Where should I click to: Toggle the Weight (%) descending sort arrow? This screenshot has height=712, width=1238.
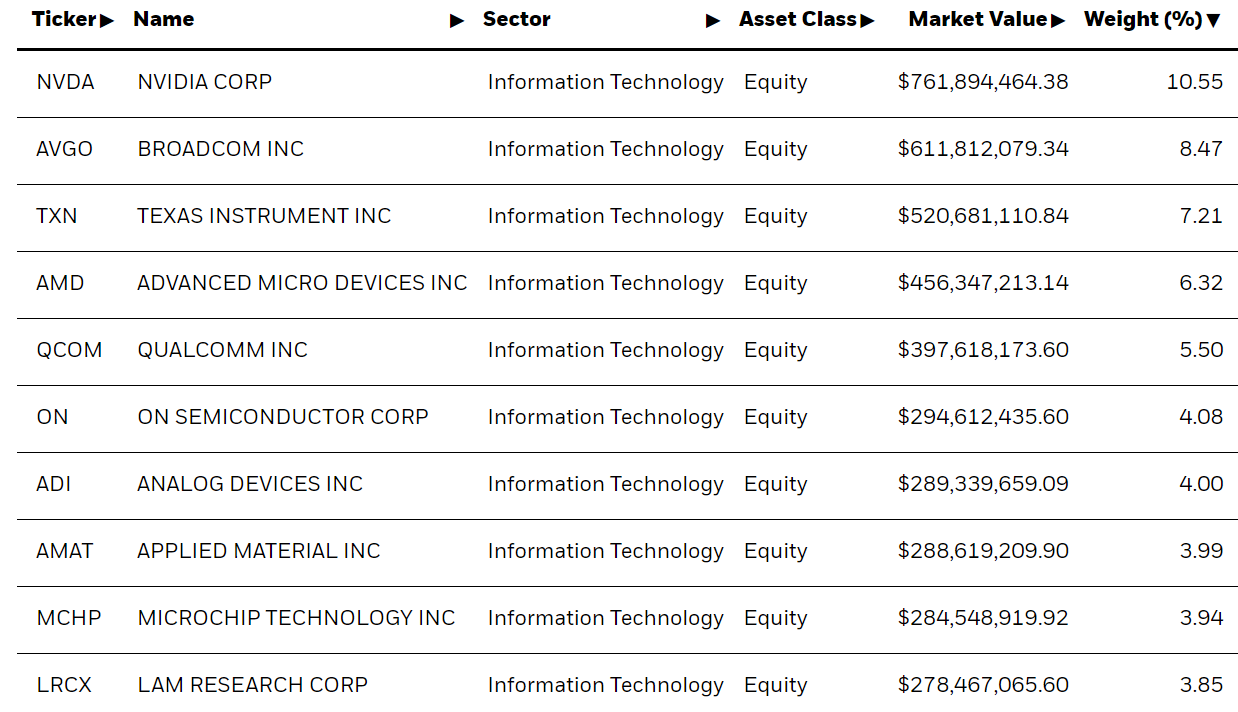tap(1214, 20)
